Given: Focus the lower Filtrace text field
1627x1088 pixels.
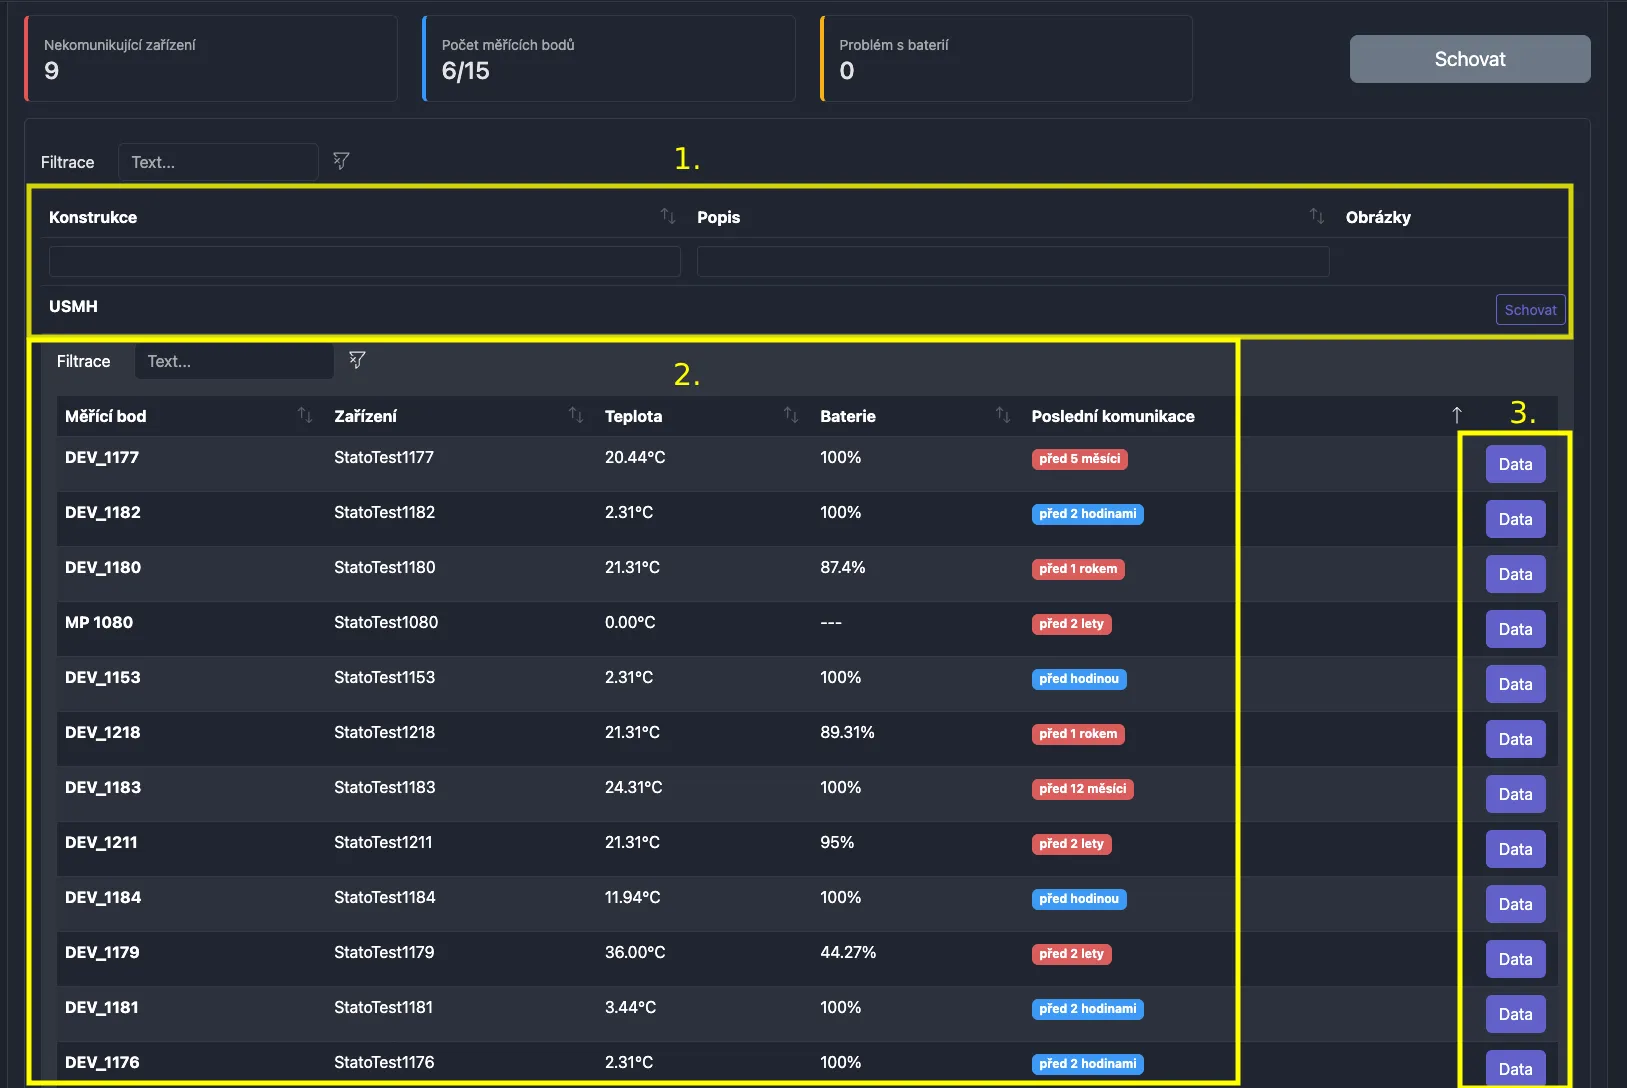Looking at the screenshot, I should pyautogui.click(x=234, y=361).
